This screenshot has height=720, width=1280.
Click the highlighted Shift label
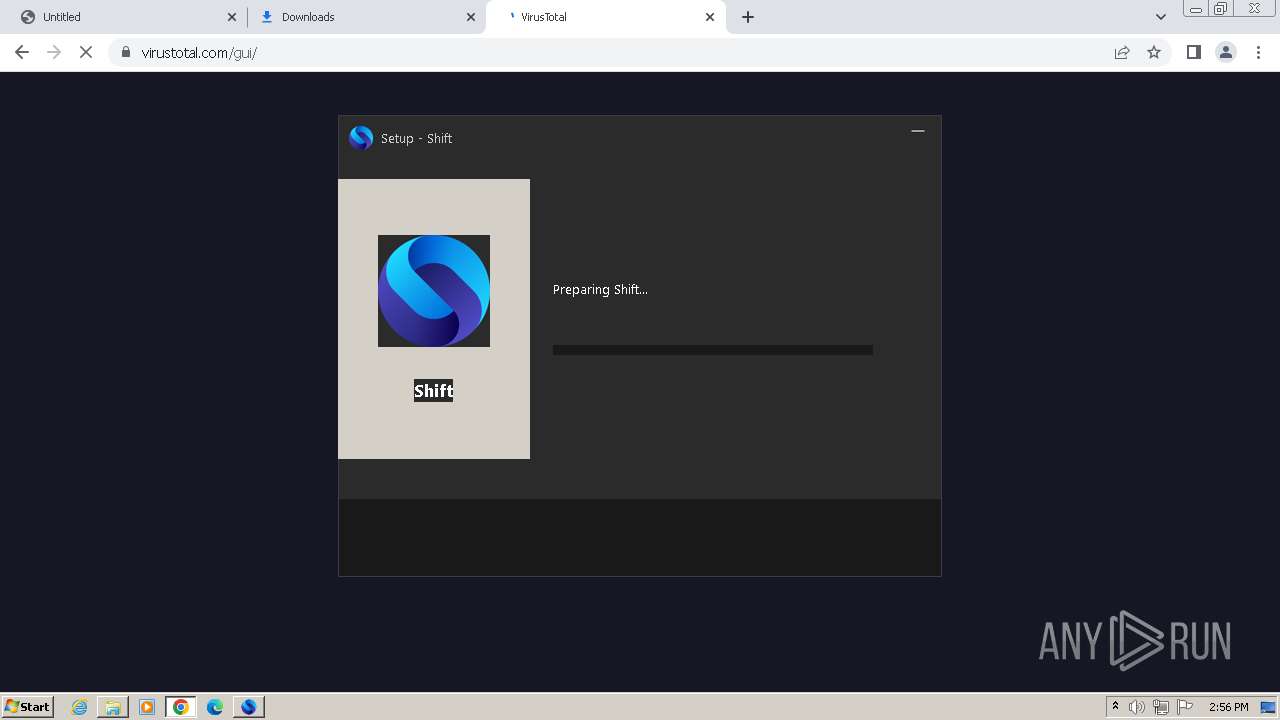(x=434, y=391)
